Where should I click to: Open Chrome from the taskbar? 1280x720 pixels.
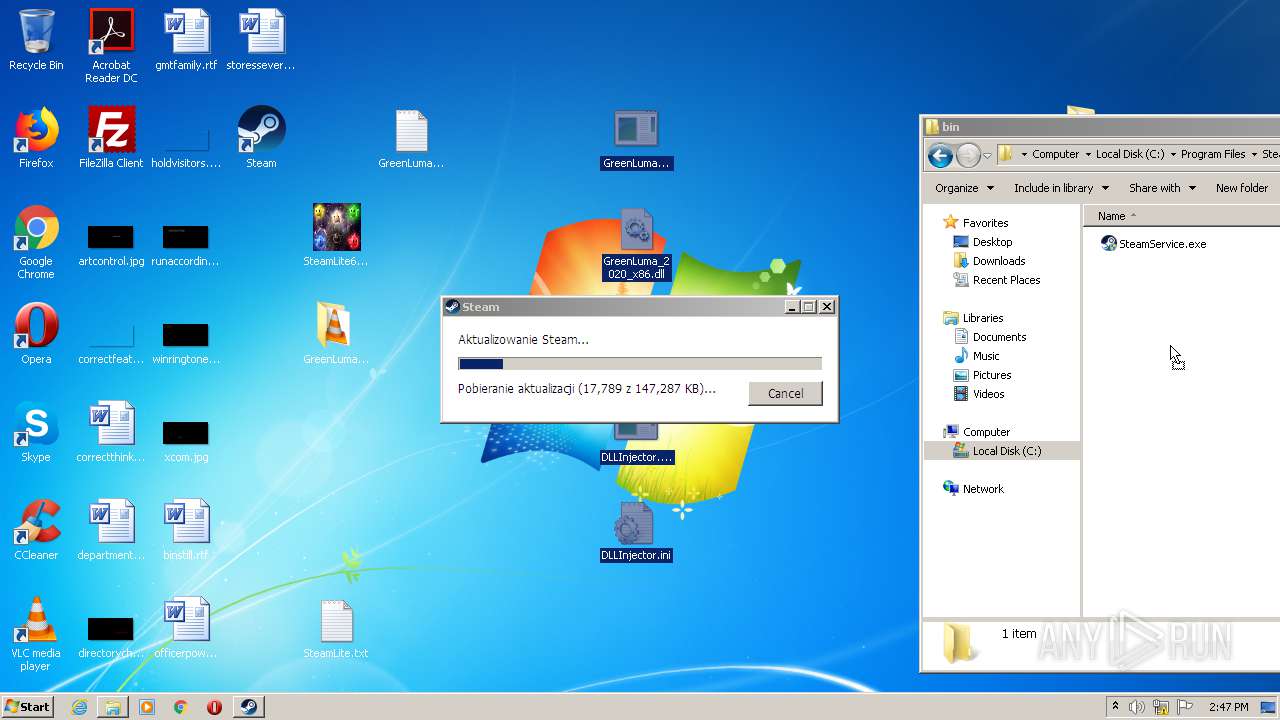(180, 707)
